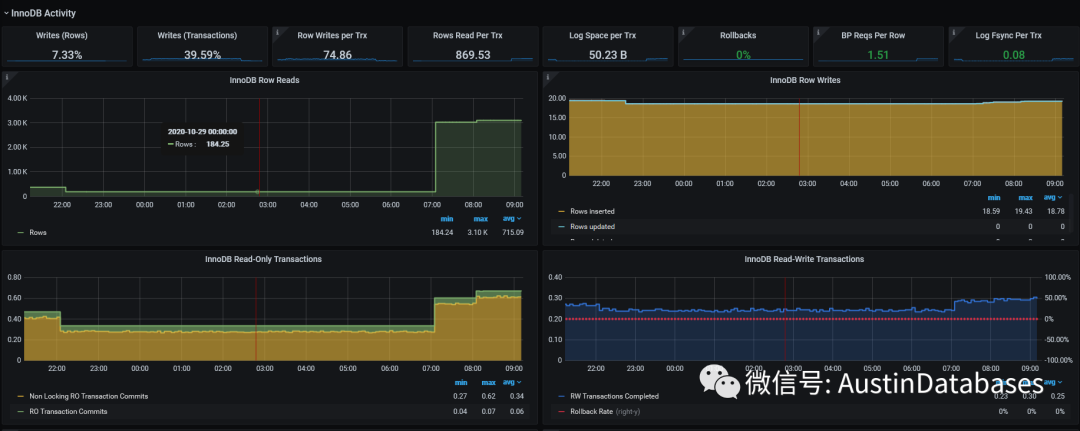
Task: Open the avg sort chevron in Row Reads legend
Action: pyautogui.click(x=520, y=219)
